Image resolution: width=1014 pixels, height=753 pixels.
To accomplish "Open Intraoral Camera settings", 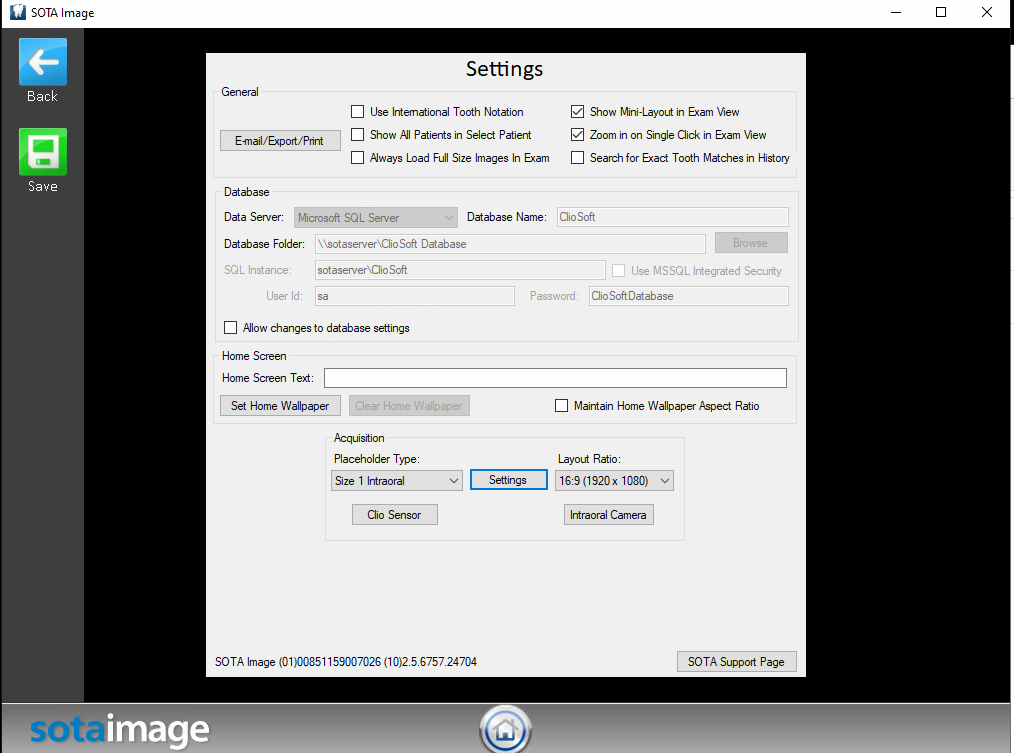I will point(609,515).
